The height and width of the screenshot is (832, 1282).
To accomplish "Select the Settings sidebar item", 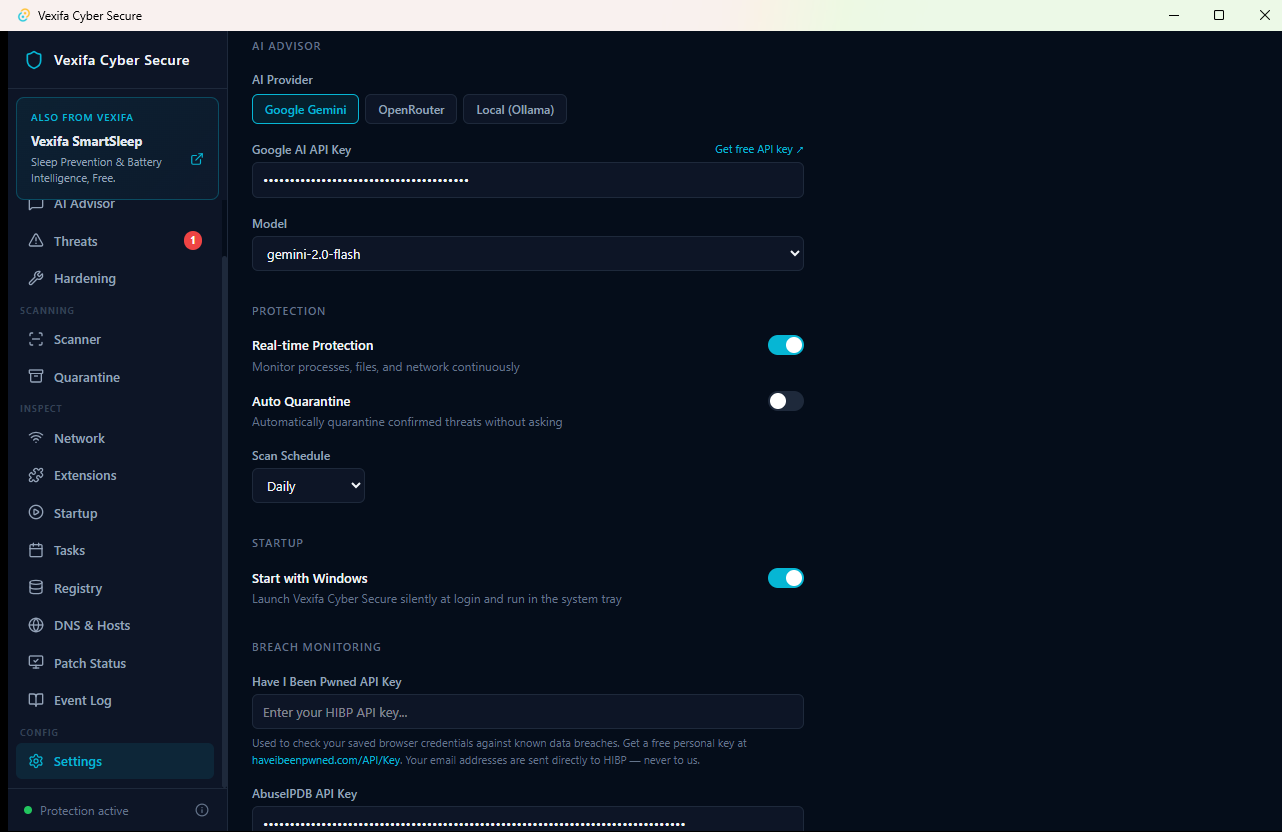I will point(115,761).
